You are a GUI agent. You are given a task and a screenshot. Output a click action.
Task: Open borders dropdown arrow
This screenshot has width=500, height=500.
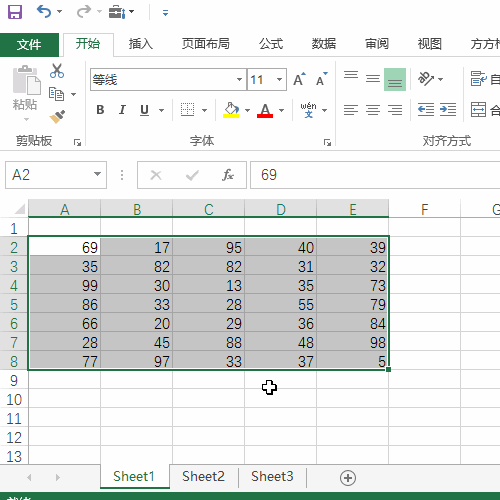[x=205, y=110]
